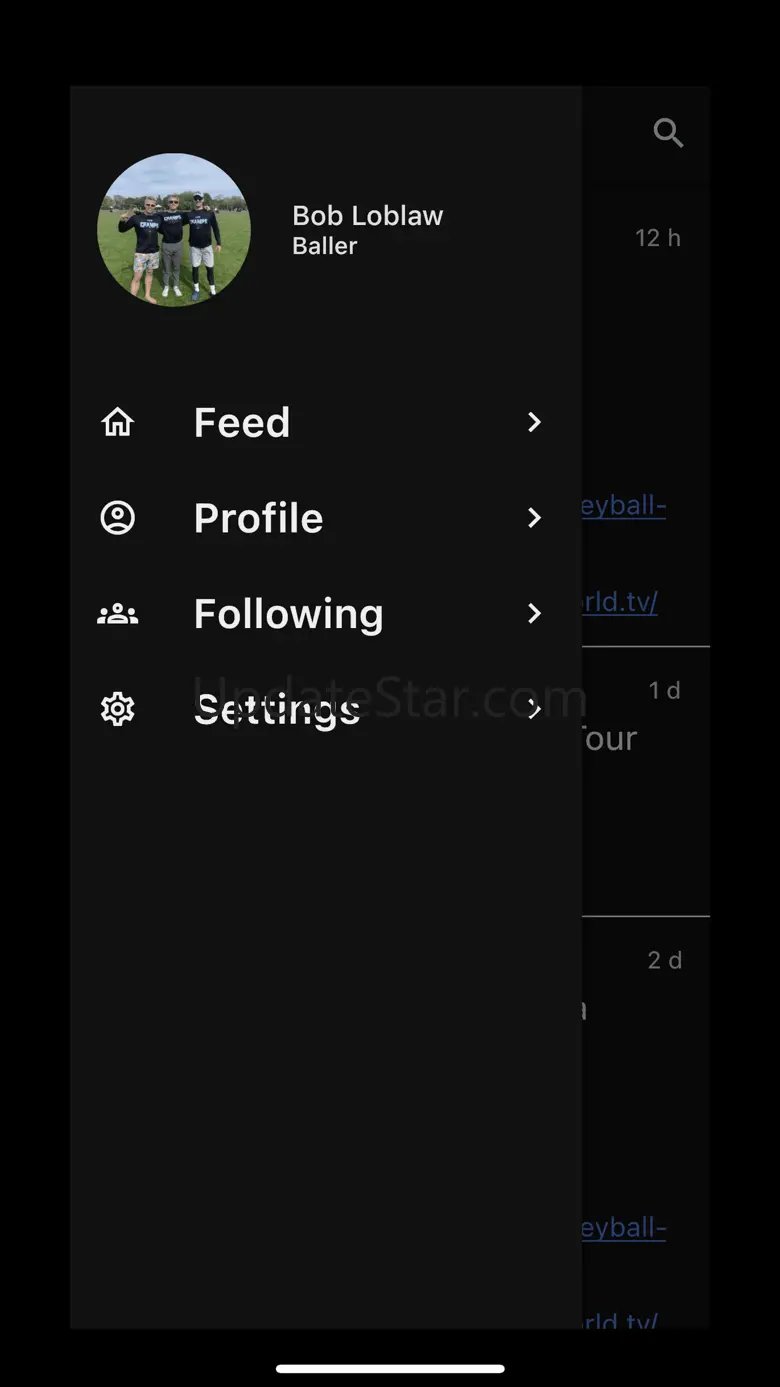Tap Bob Loblaw's profile photo
Viewport: 780px width, 1387px height.
(174, 229)
